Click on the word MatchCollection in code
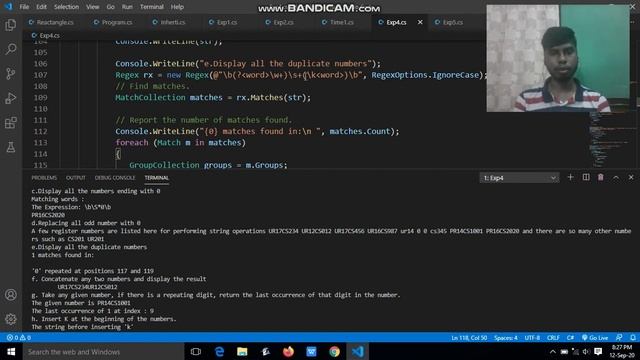 tap(150, 98)
